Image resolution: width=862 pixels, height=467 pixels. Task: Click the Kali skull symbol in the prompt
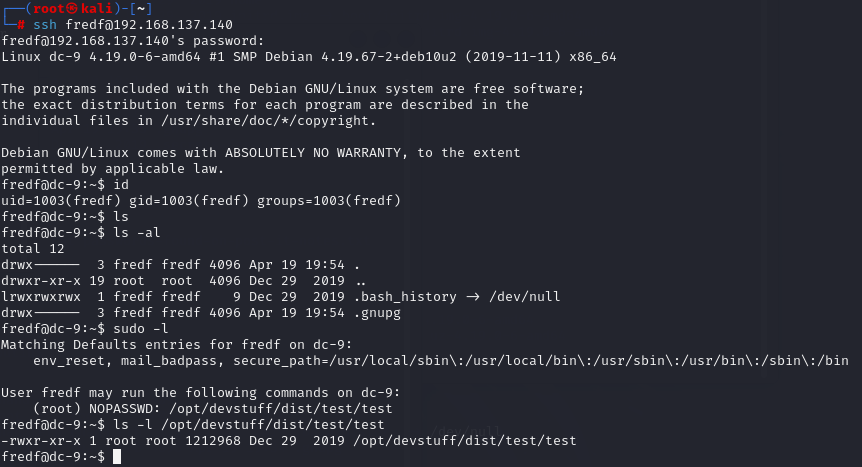tap(69, 8)
